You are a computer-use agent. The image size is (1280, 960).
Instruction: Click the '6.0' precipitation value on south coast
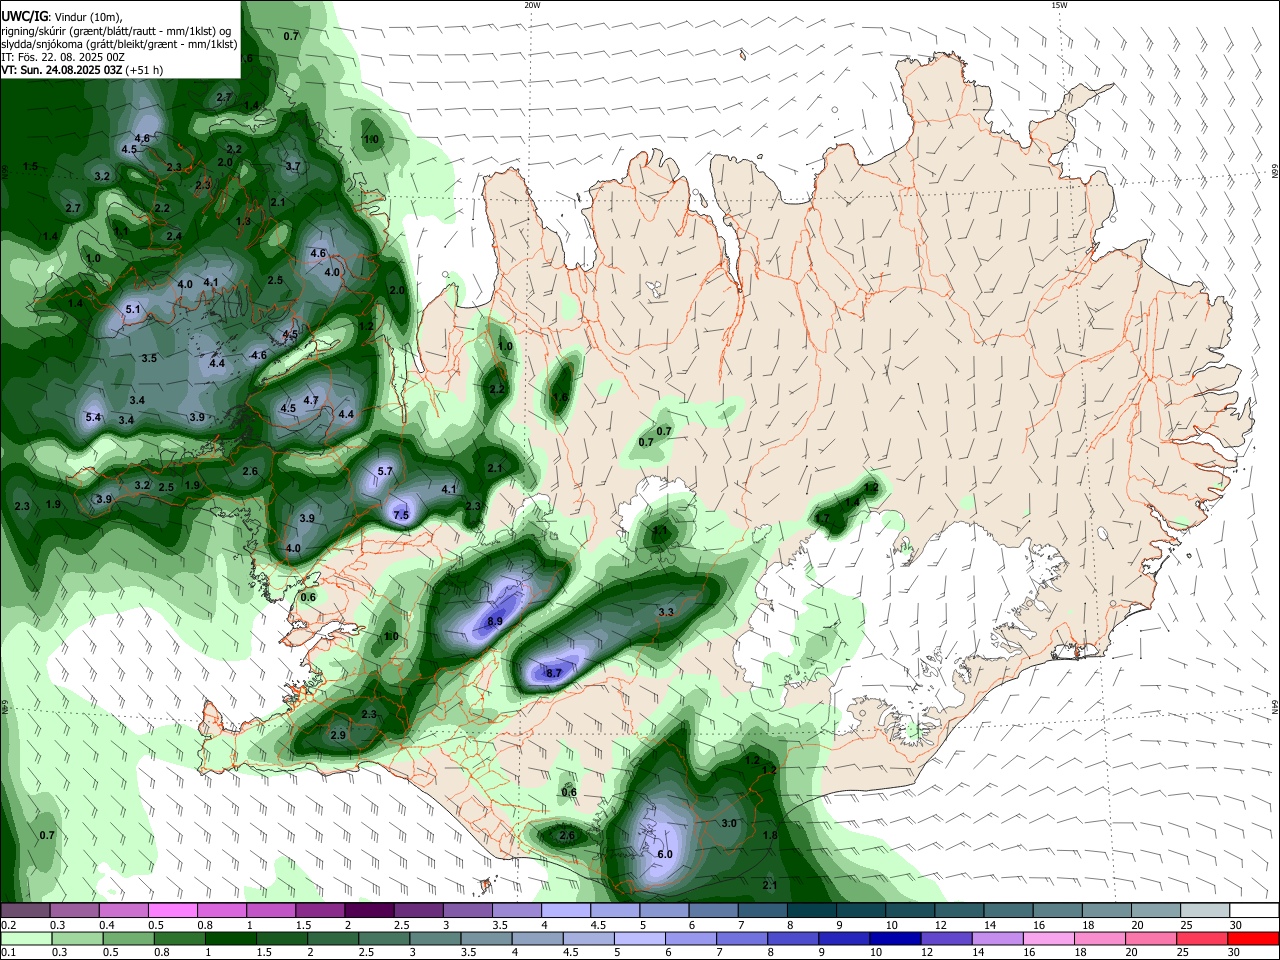tap(665, 854)
